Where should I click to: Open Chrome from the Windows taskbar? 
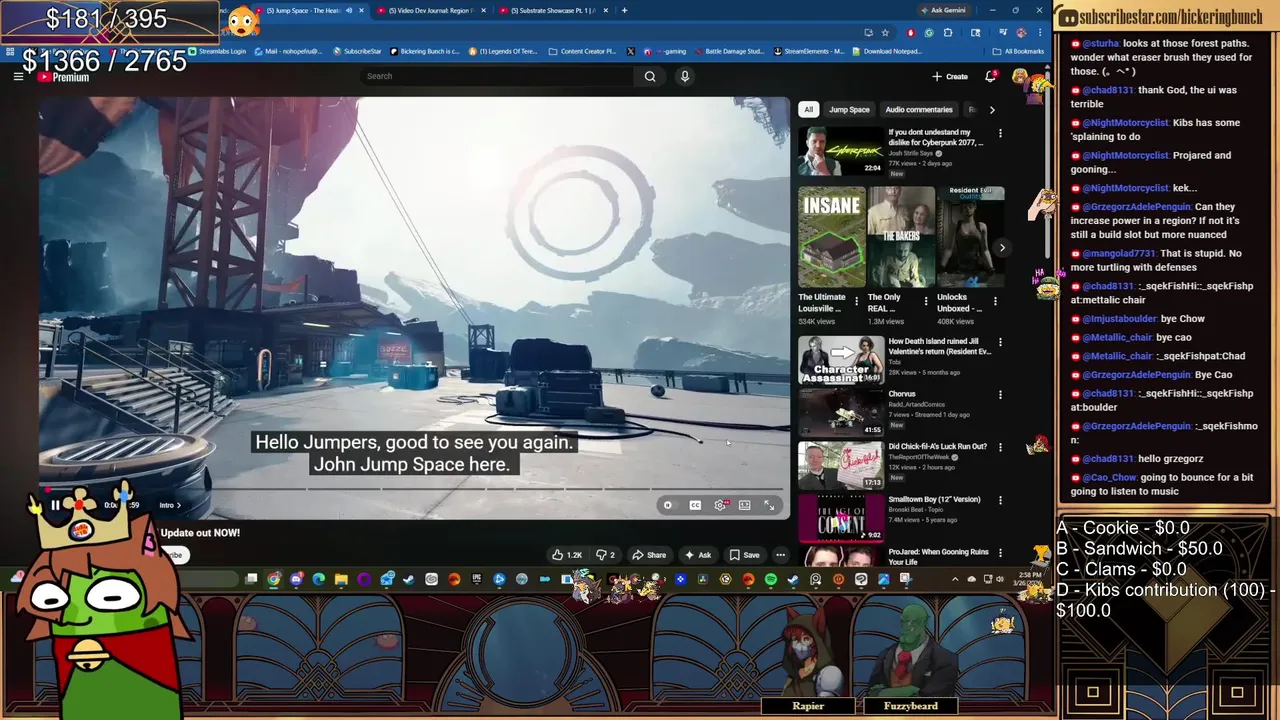[x=274, y=579]
